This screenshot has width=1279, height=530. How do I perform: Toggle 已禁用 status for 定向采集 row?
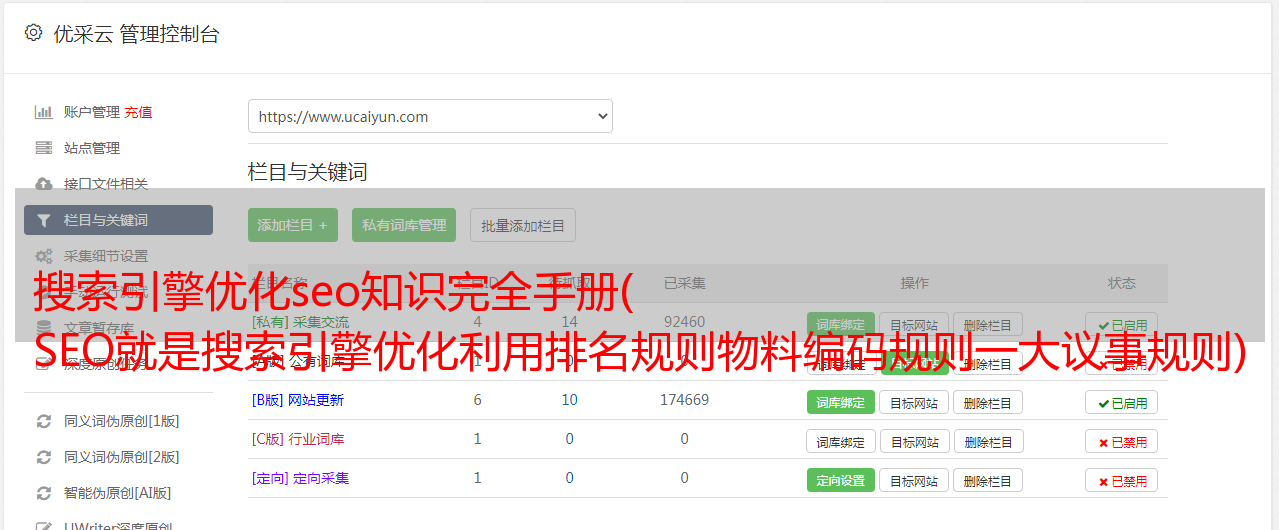1122,480
